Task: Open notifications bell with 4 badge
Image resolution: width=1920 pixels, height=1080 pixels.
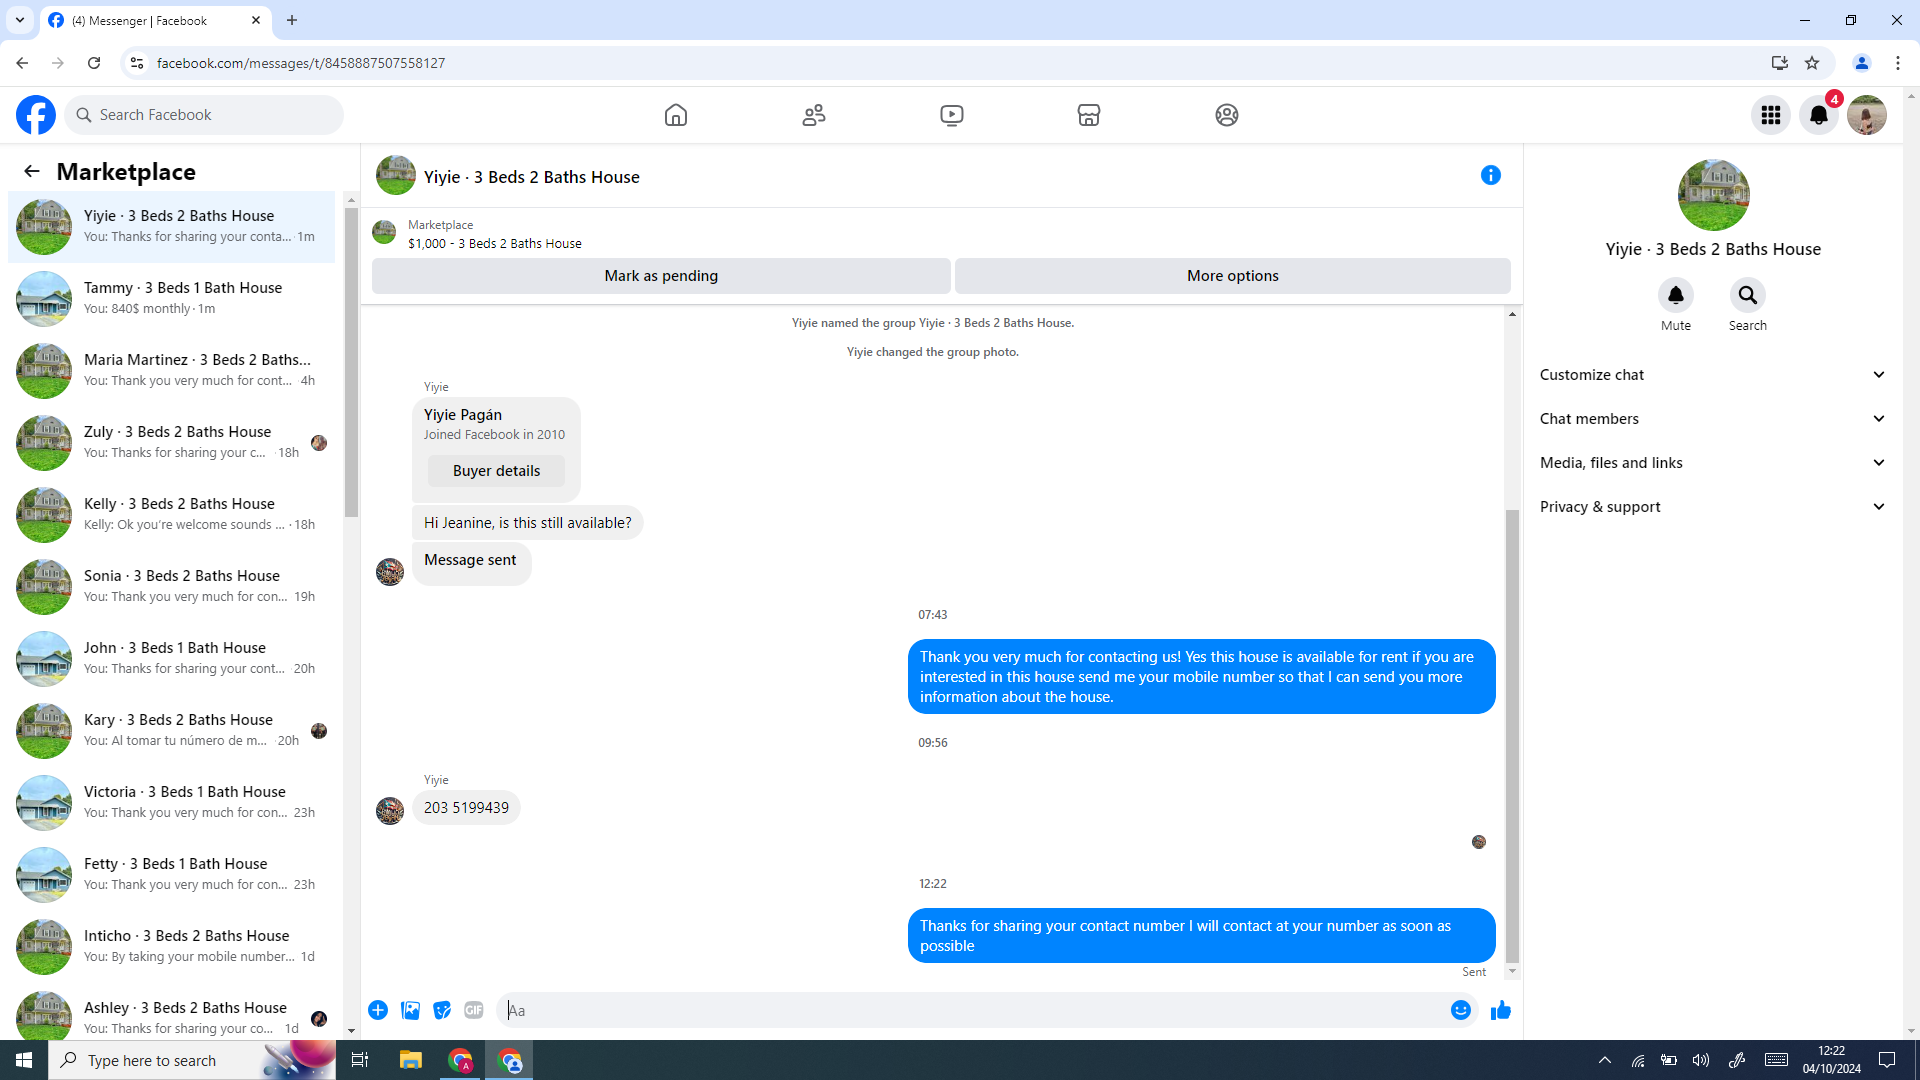Action: [x=1819, y=115]
